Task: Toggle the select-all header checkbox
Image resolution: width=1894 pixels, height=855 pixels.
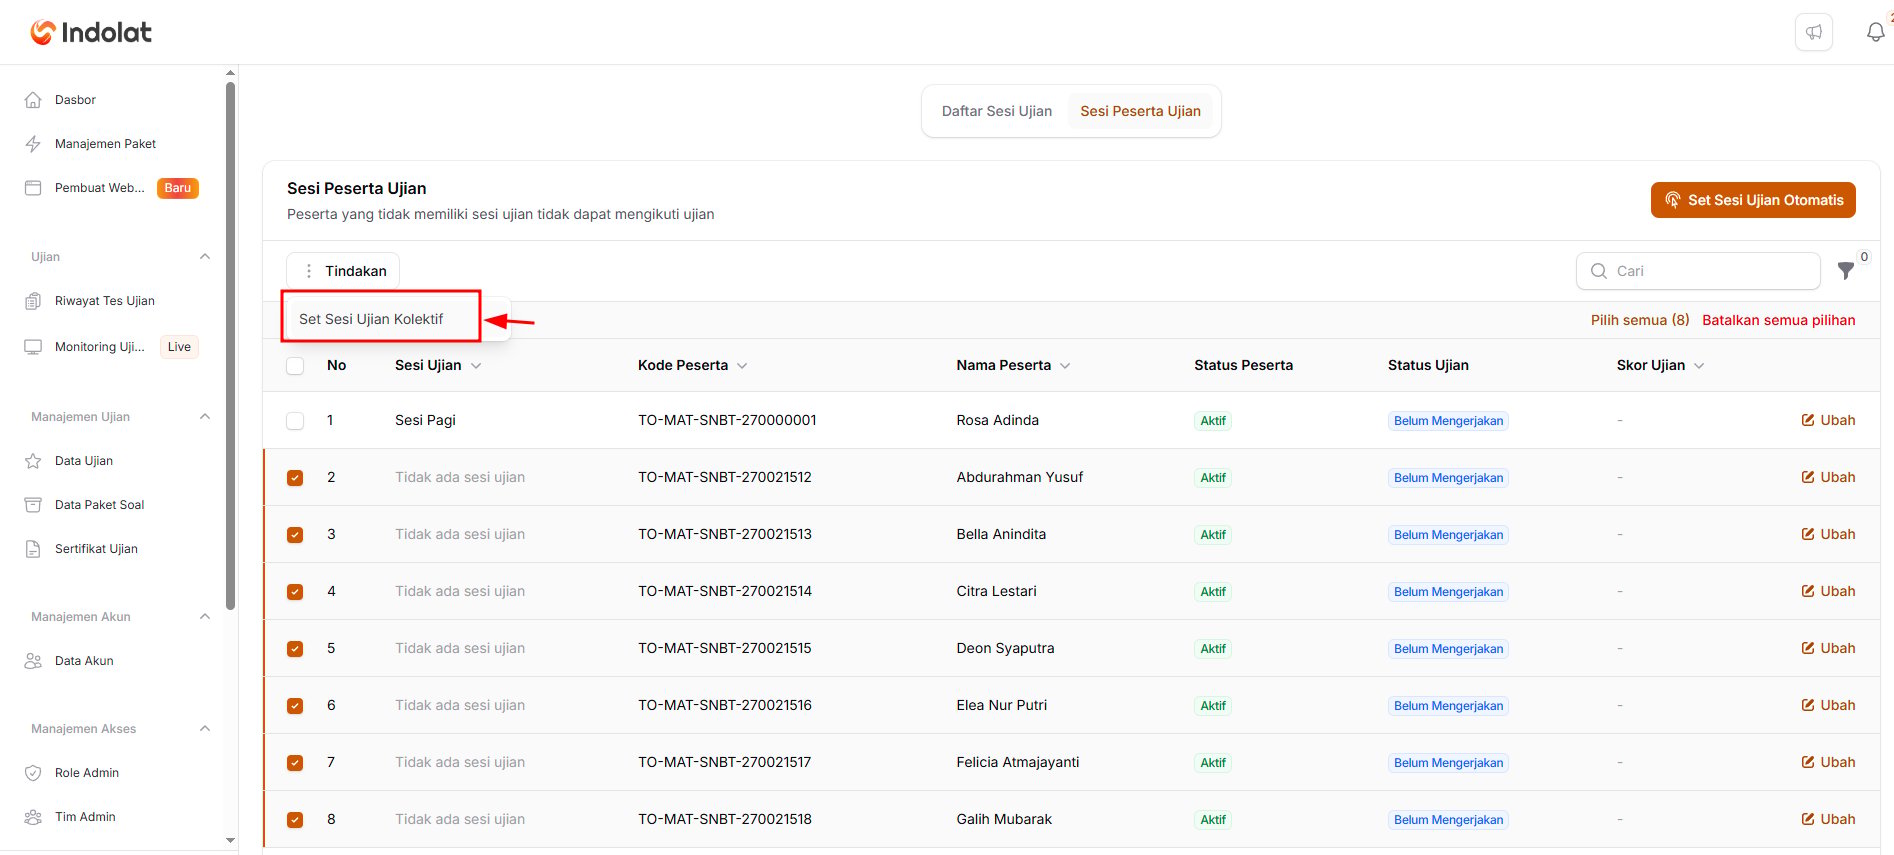Action: click(x=295, y=366)
